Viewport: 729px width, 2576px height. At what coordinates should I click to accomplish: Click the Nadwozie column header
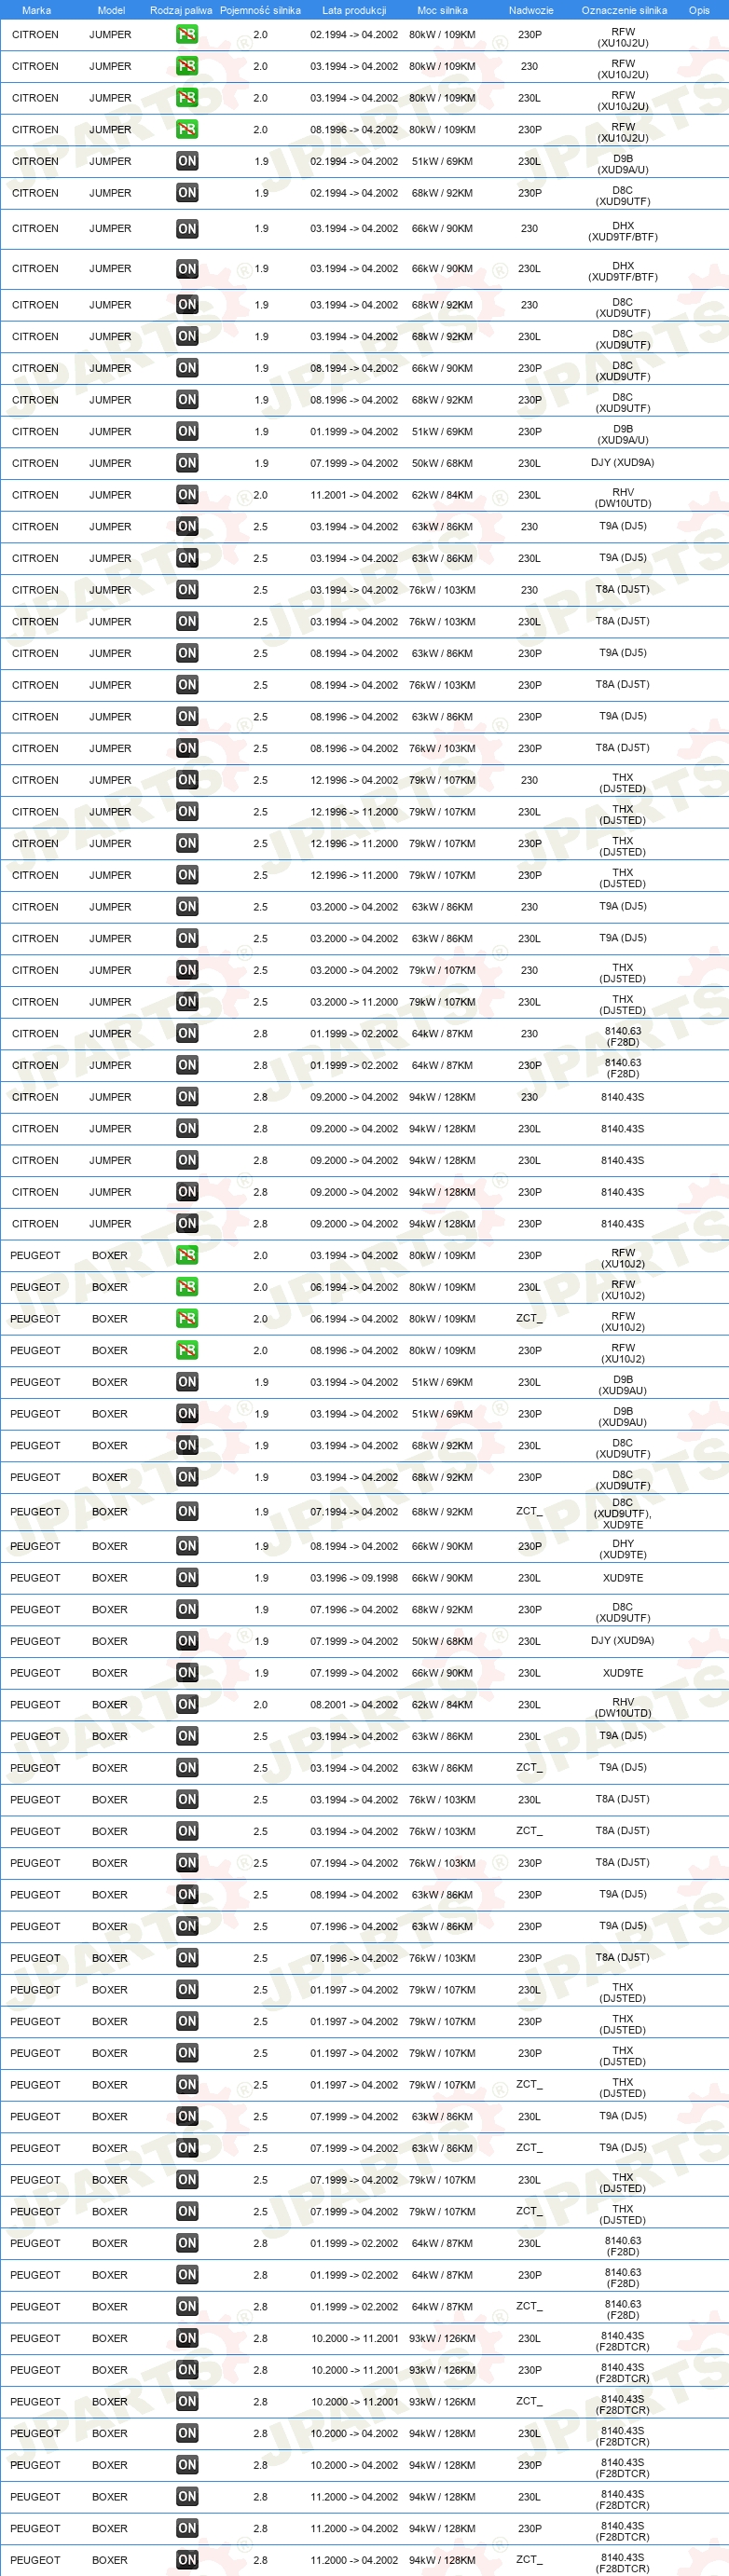531,10
